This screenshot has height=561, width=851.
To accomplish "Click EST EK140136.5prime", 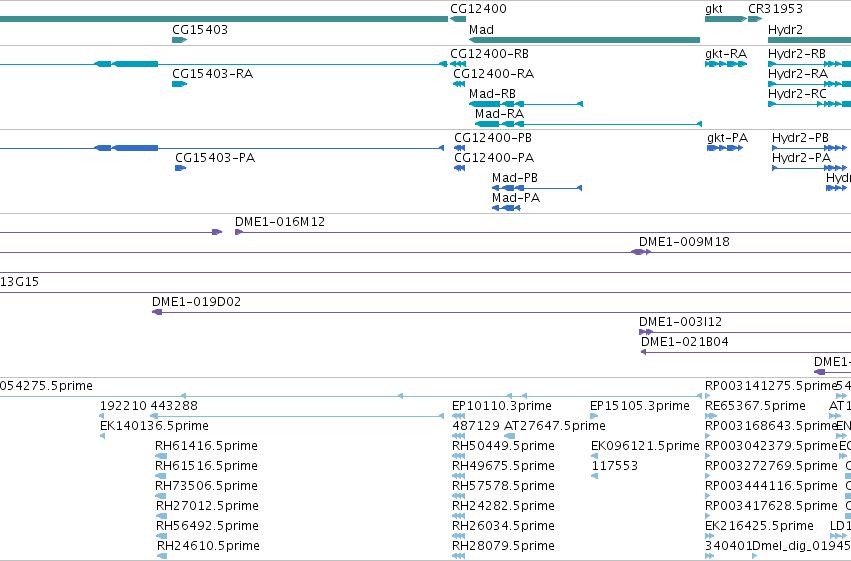I will tap(154, 426).
